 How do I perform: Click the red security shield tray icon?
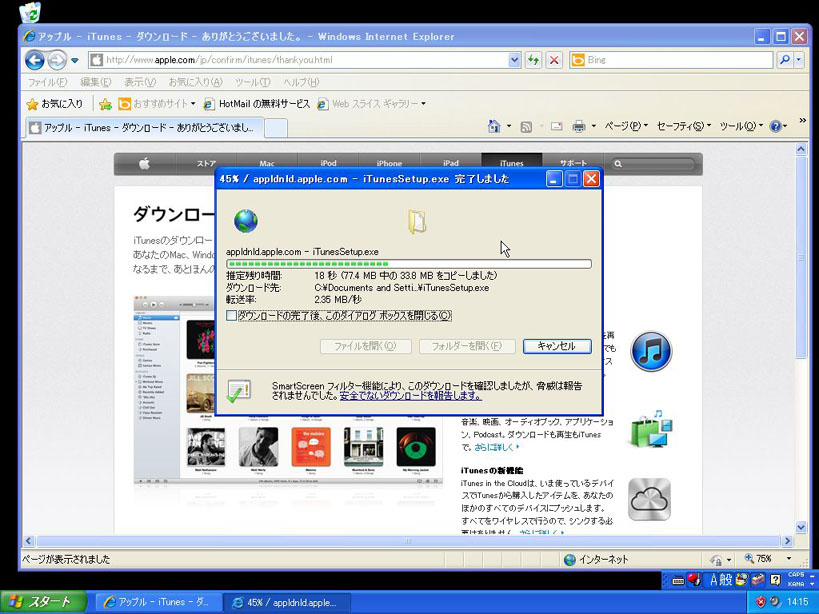click(760, 602)
